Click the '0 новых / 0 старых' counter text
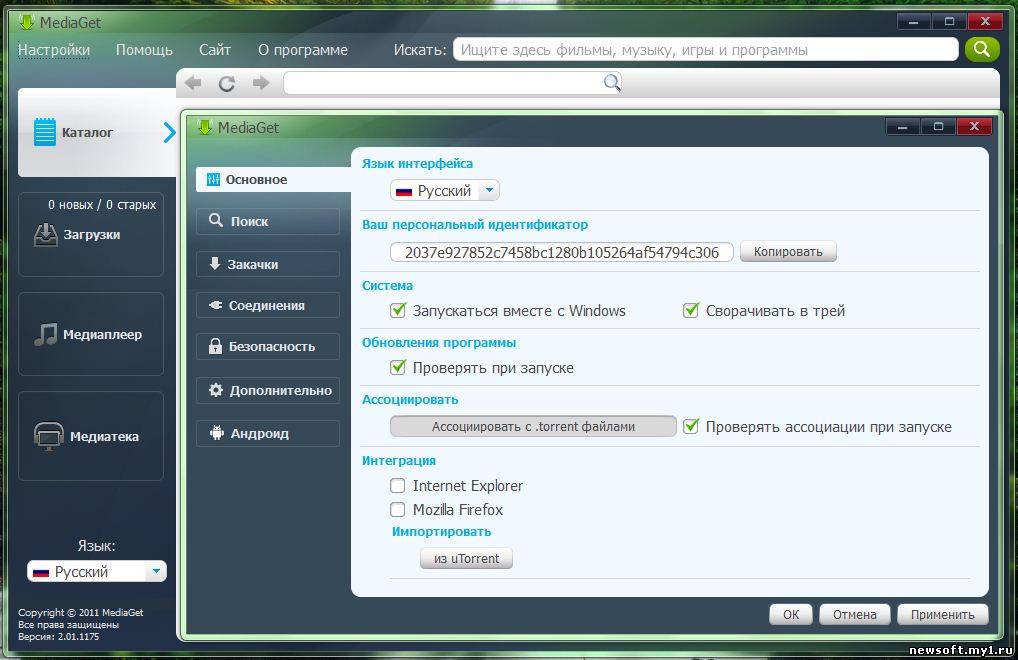 click(x=102, y=204)
